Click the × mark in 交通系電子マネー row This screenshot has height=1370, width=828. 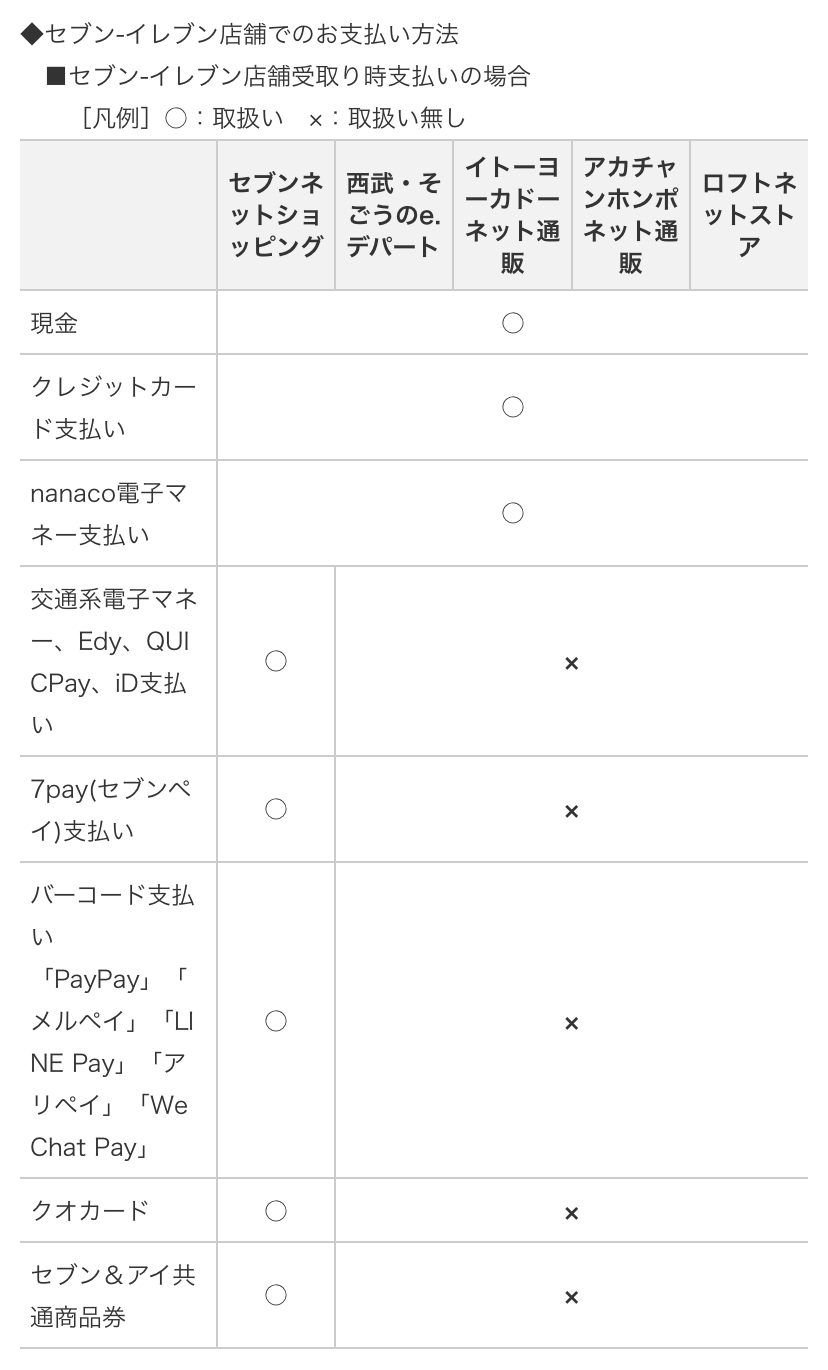[x=571, y=663]
